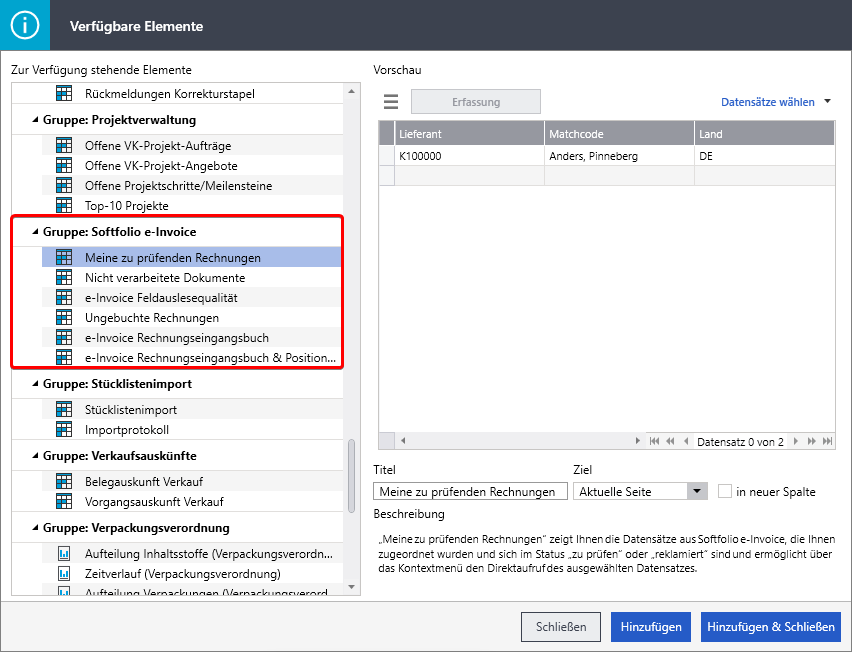Collapse Gruppe: Projektverwaltung

[35, 120]
